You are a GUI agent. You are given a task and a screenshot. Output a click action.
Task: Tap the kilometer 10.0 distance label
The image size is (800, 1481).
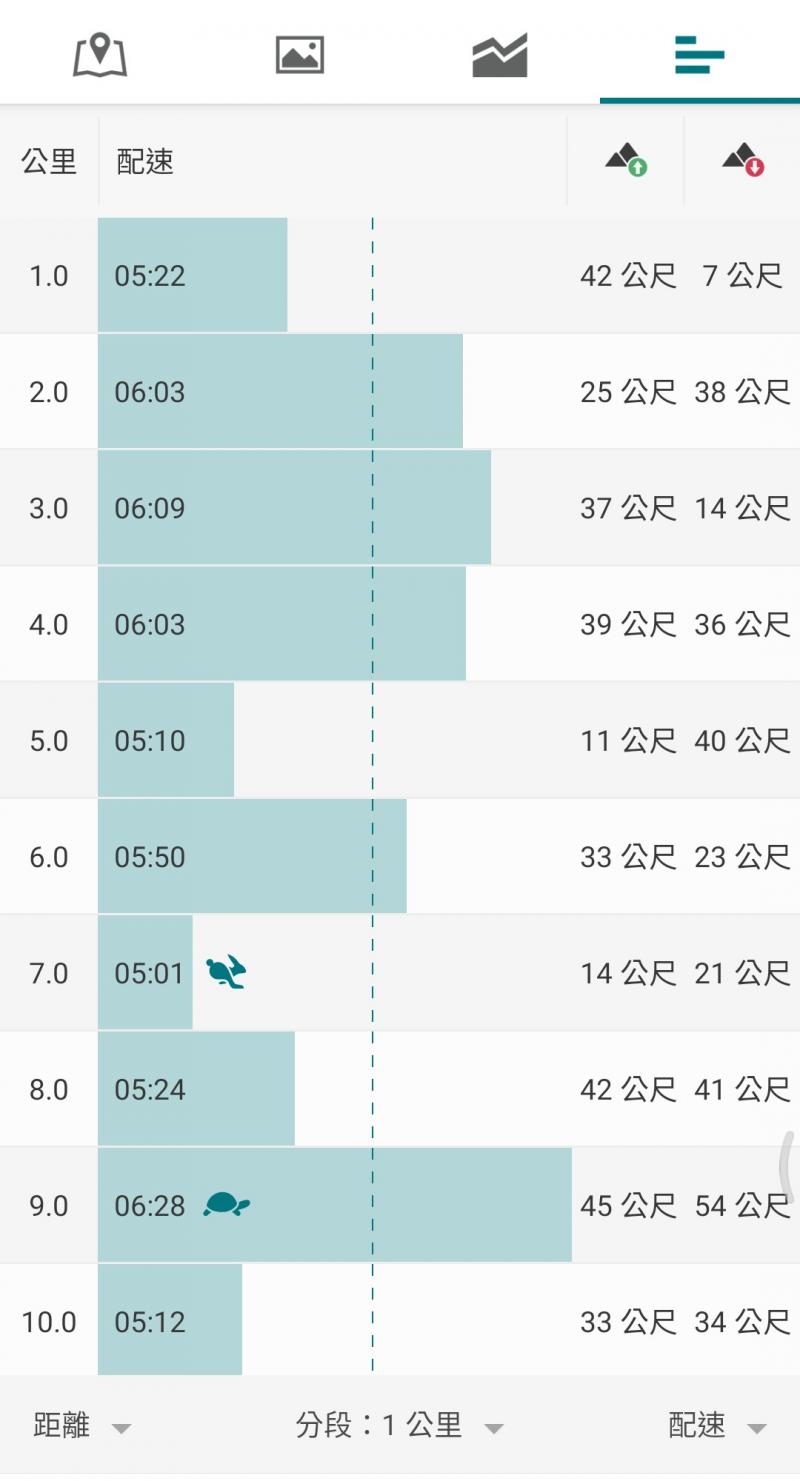[49, 1322]
